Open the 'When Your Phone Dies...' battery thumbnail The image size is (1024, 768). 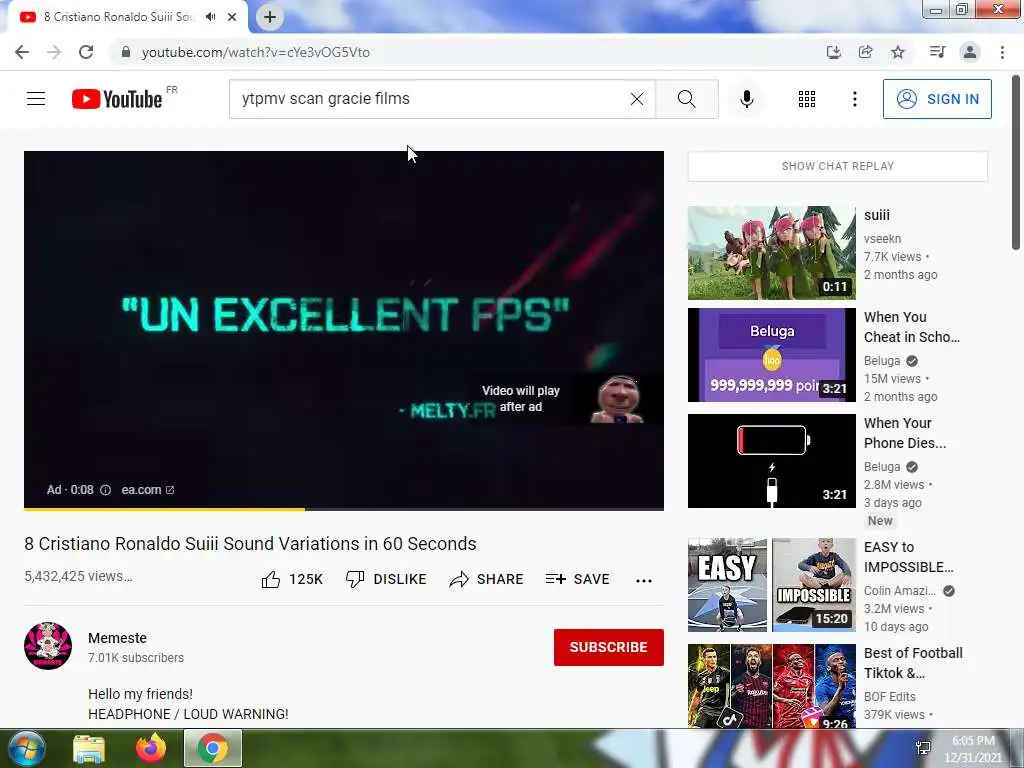(771, 460)
